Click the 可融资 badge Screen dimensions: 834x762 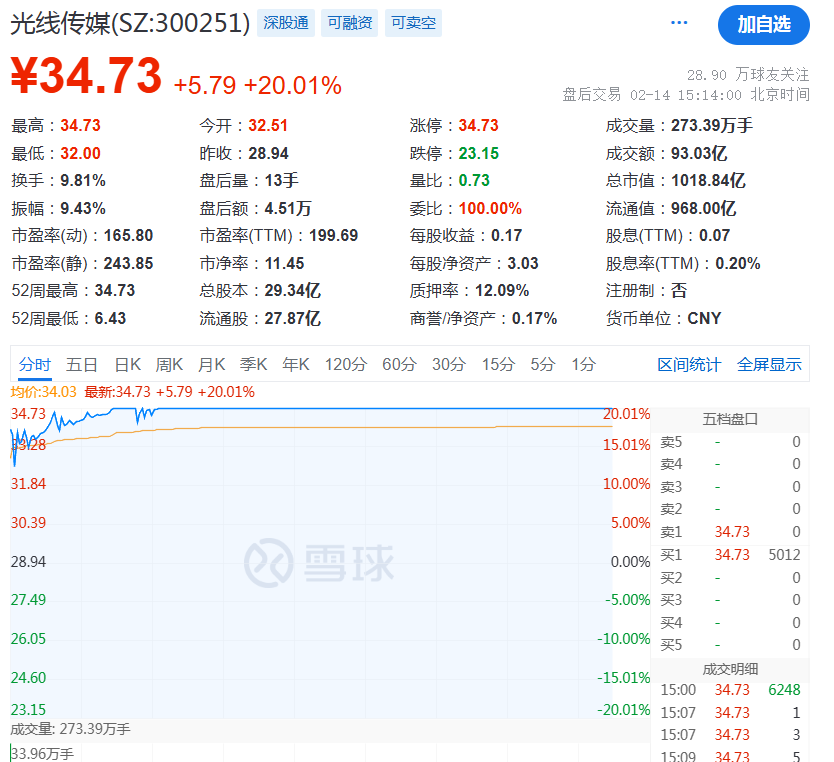pos(348,21)
